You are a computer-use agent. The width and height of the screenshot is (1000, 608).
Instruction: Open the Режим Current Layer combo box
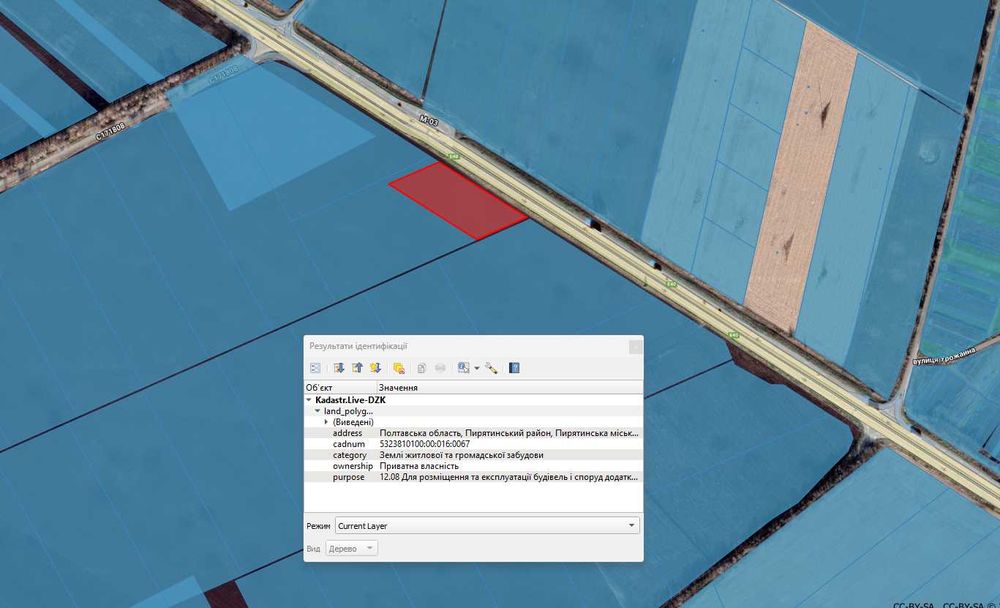[x=487, y=526]
